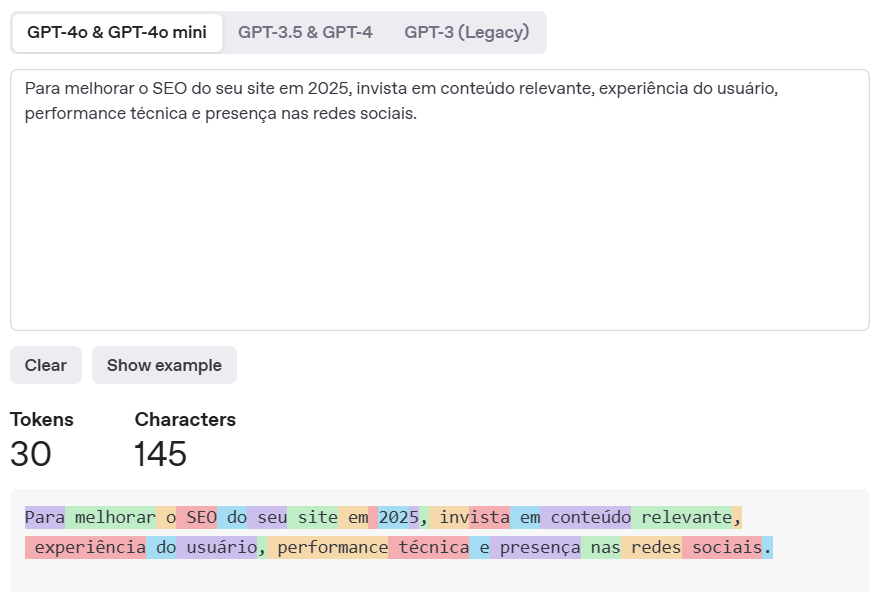Select the red 'sociais' token
Screen dimensions: 877x592
tap(724, 548)
